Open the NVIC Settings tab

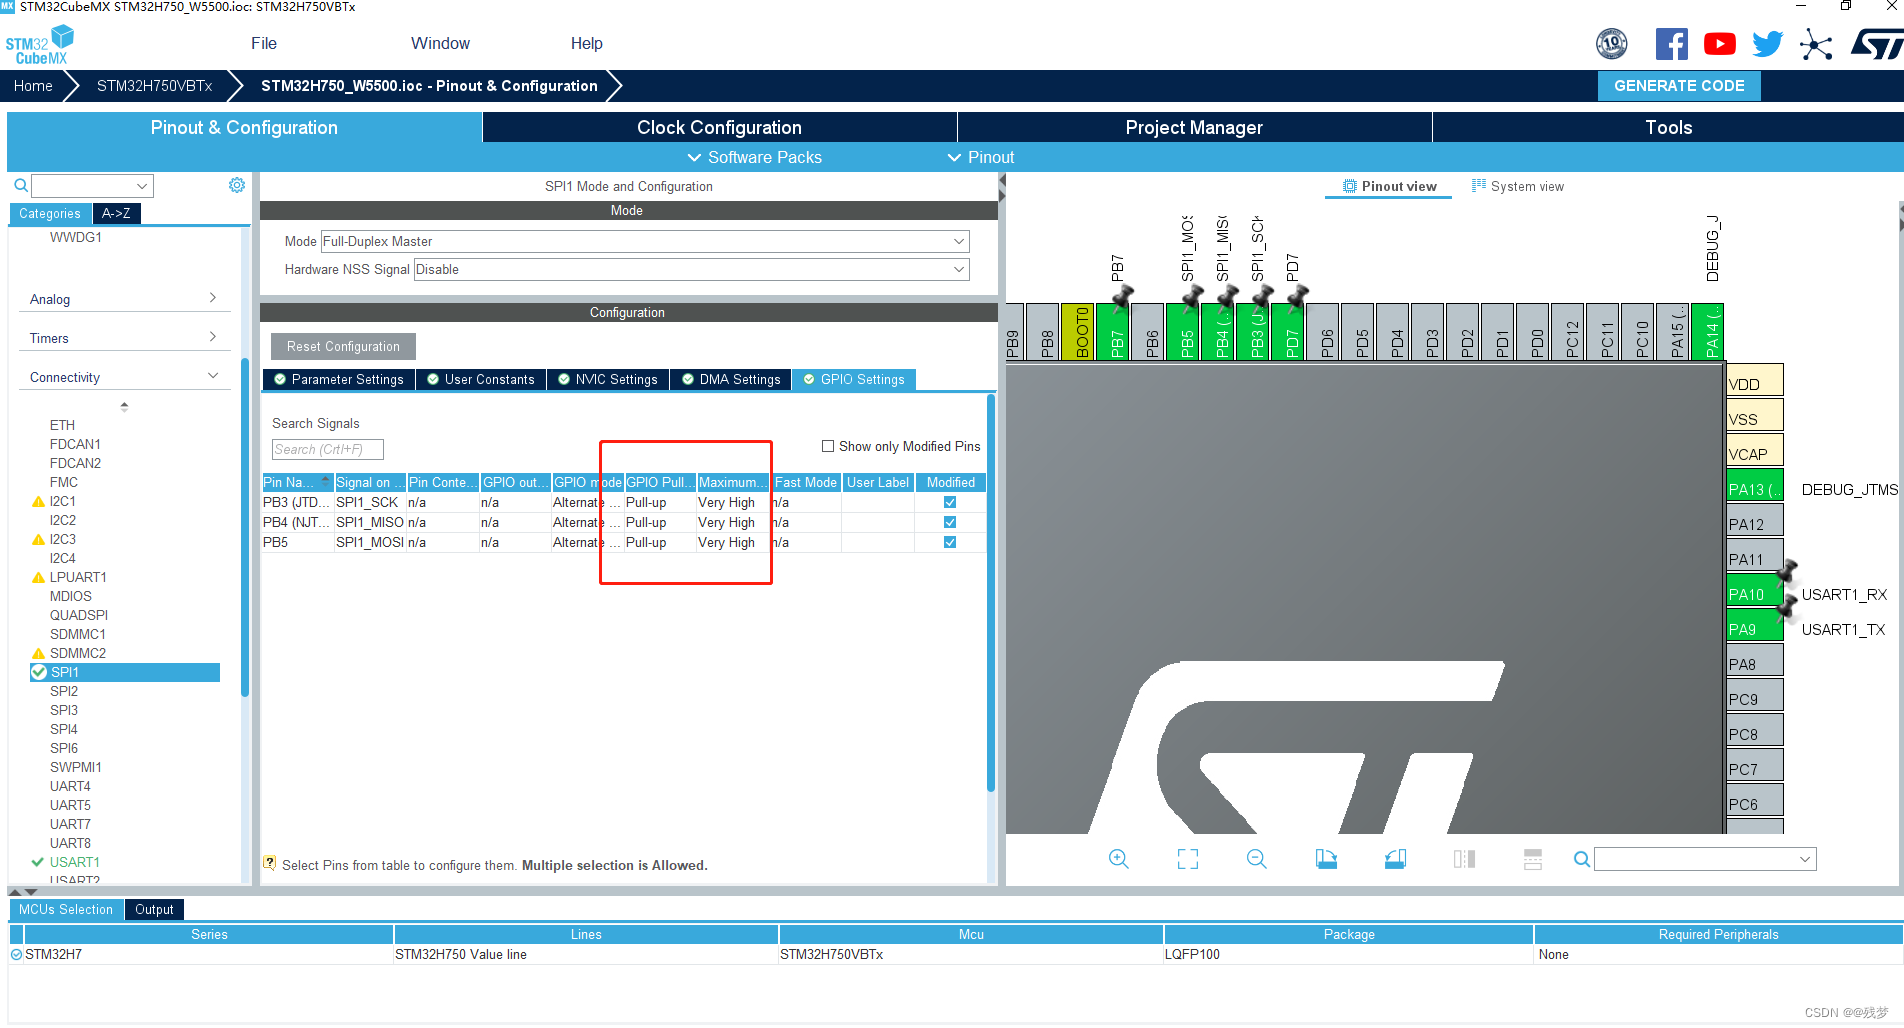(608, 379)
